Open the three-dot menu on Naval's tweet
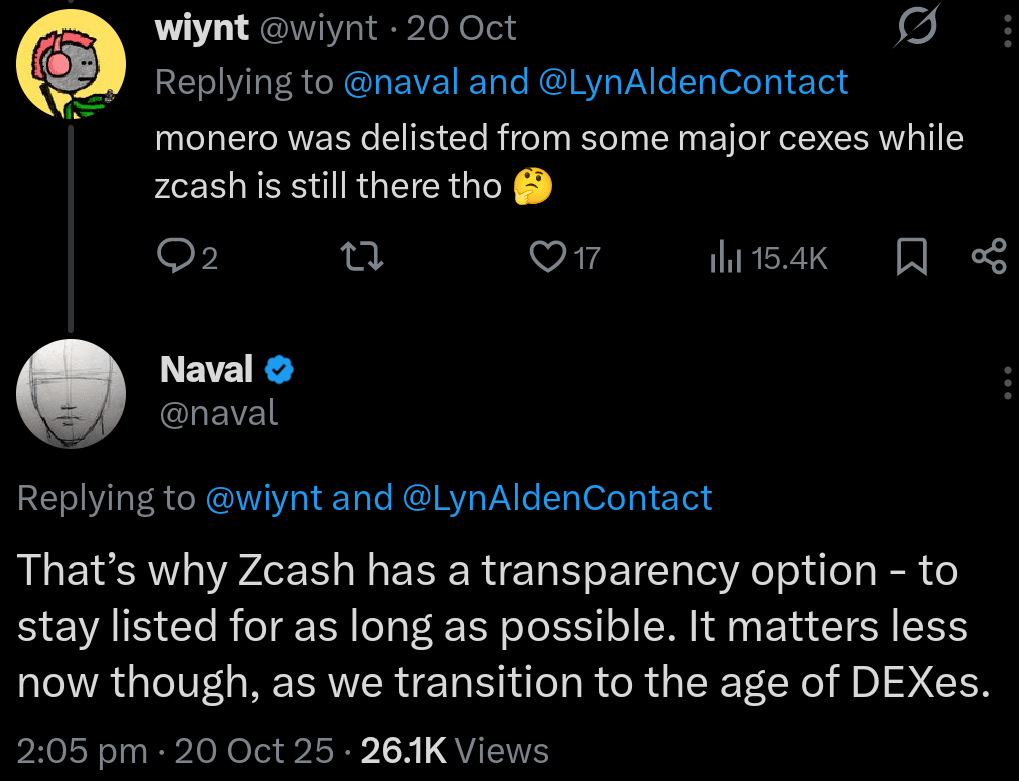Viewport: 1019px width, 781px height. click(x=1006, y=382)
